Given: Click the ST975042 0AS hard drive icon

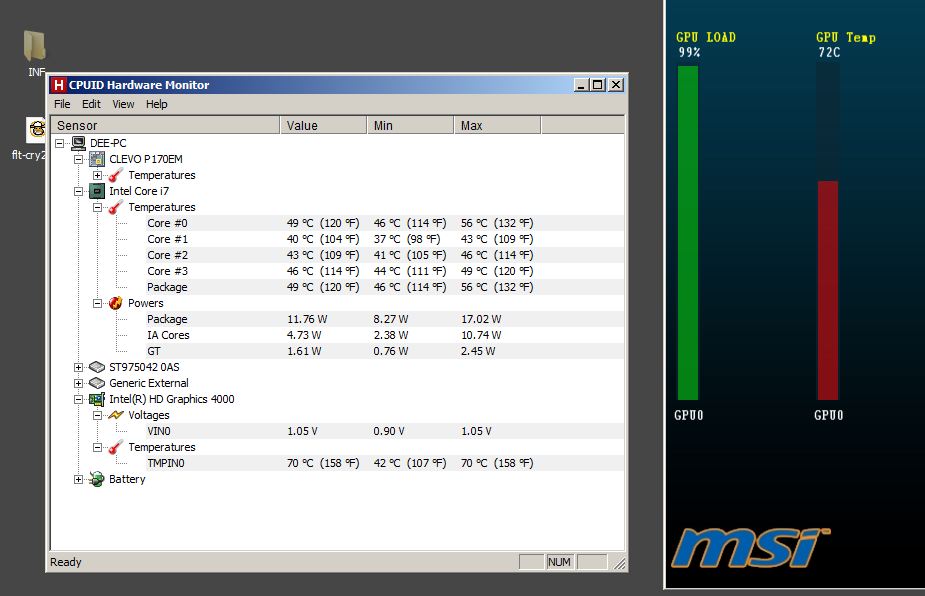Looking at the screenshot, I should (97, 367).
